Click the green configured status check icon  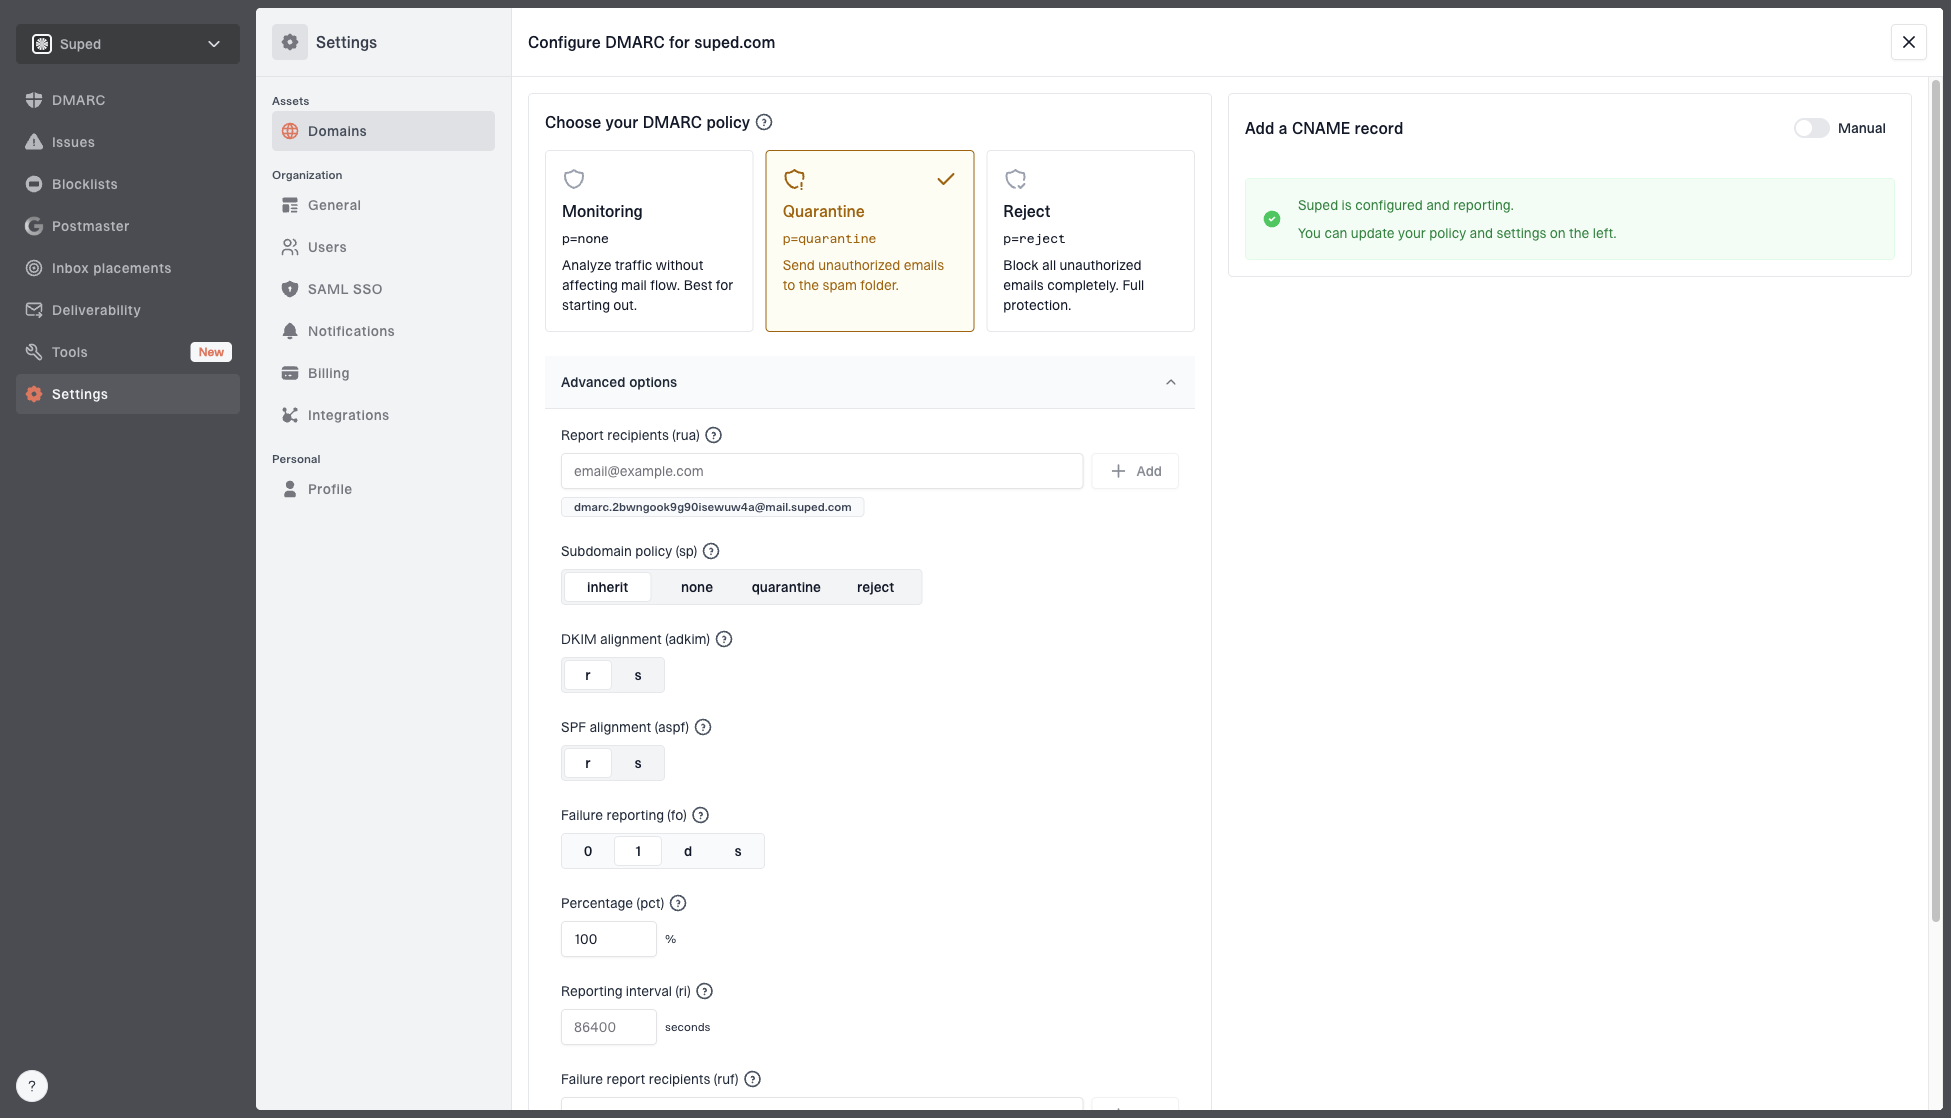tap(1272, 219)
